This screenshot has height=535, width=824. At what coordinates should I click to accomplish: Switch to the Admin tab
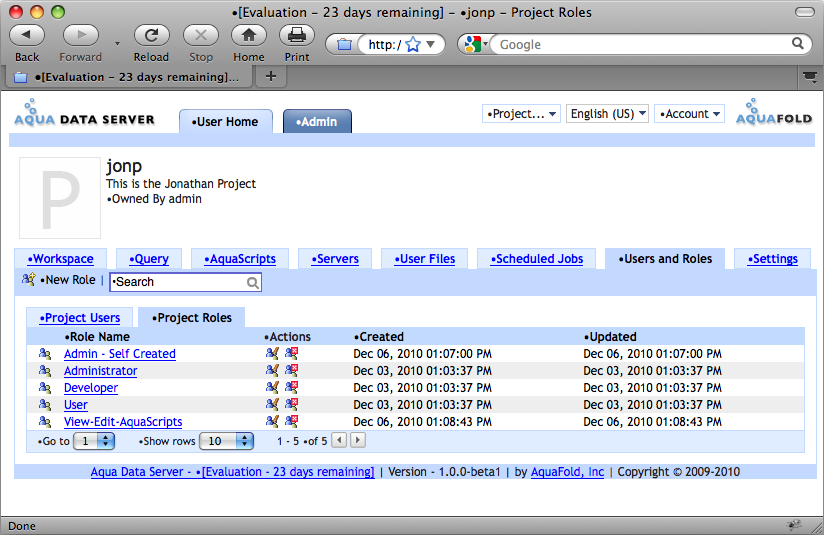click(317, 121)
